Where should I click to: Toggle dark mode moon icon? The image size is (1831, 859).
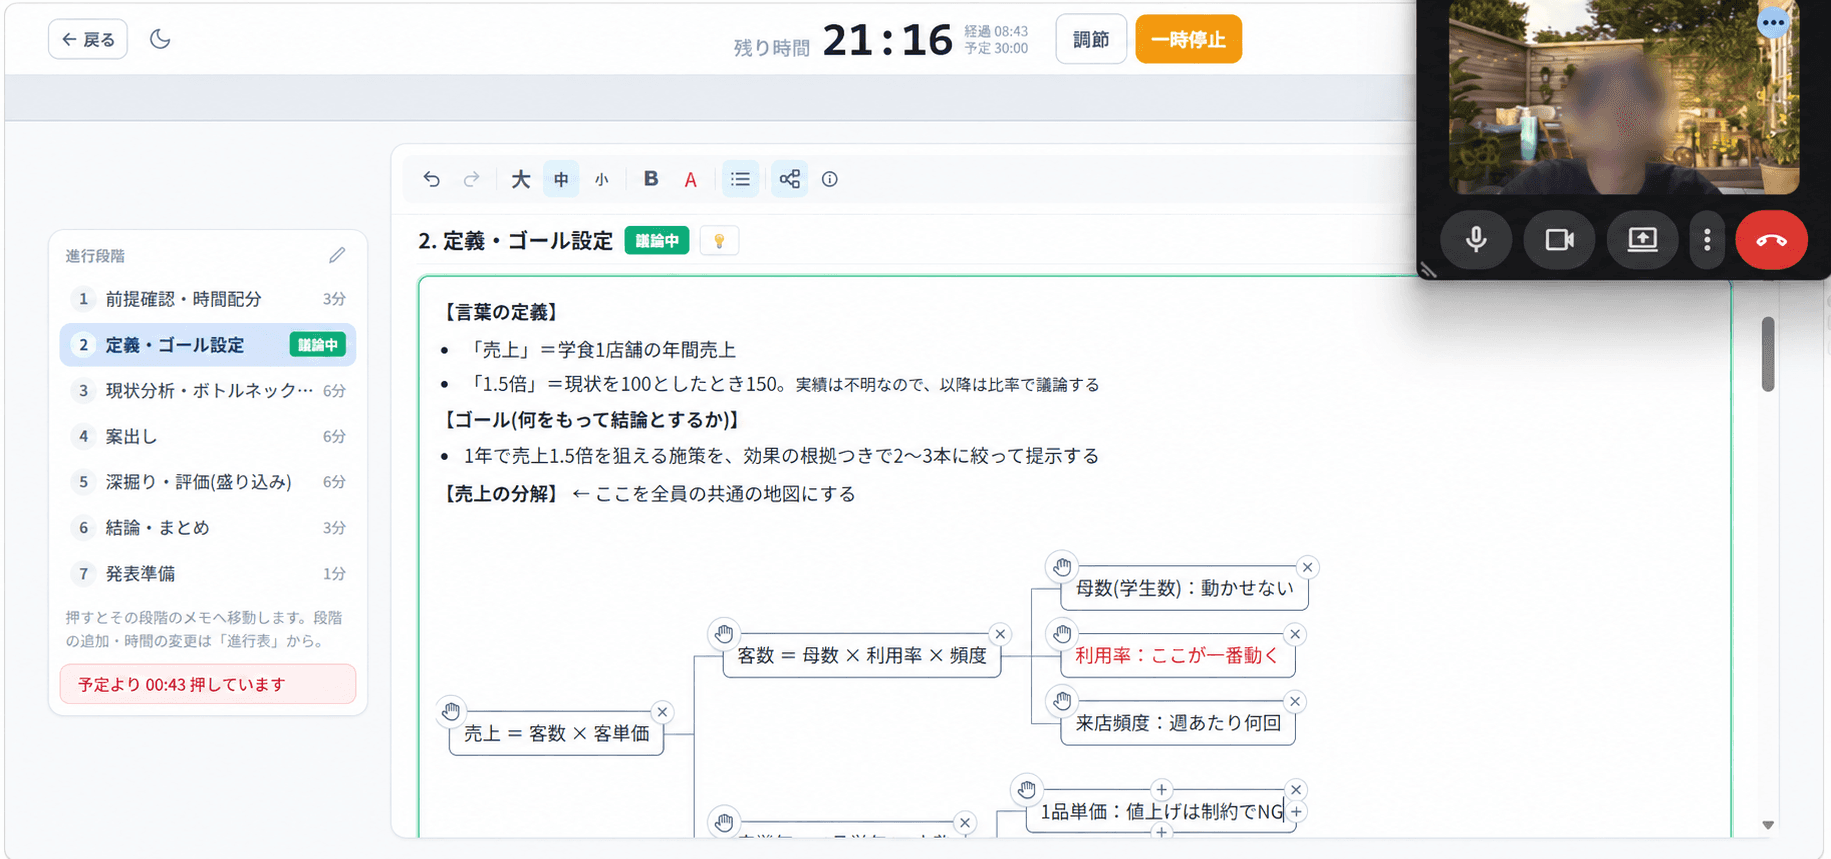[x=160, y=39]
